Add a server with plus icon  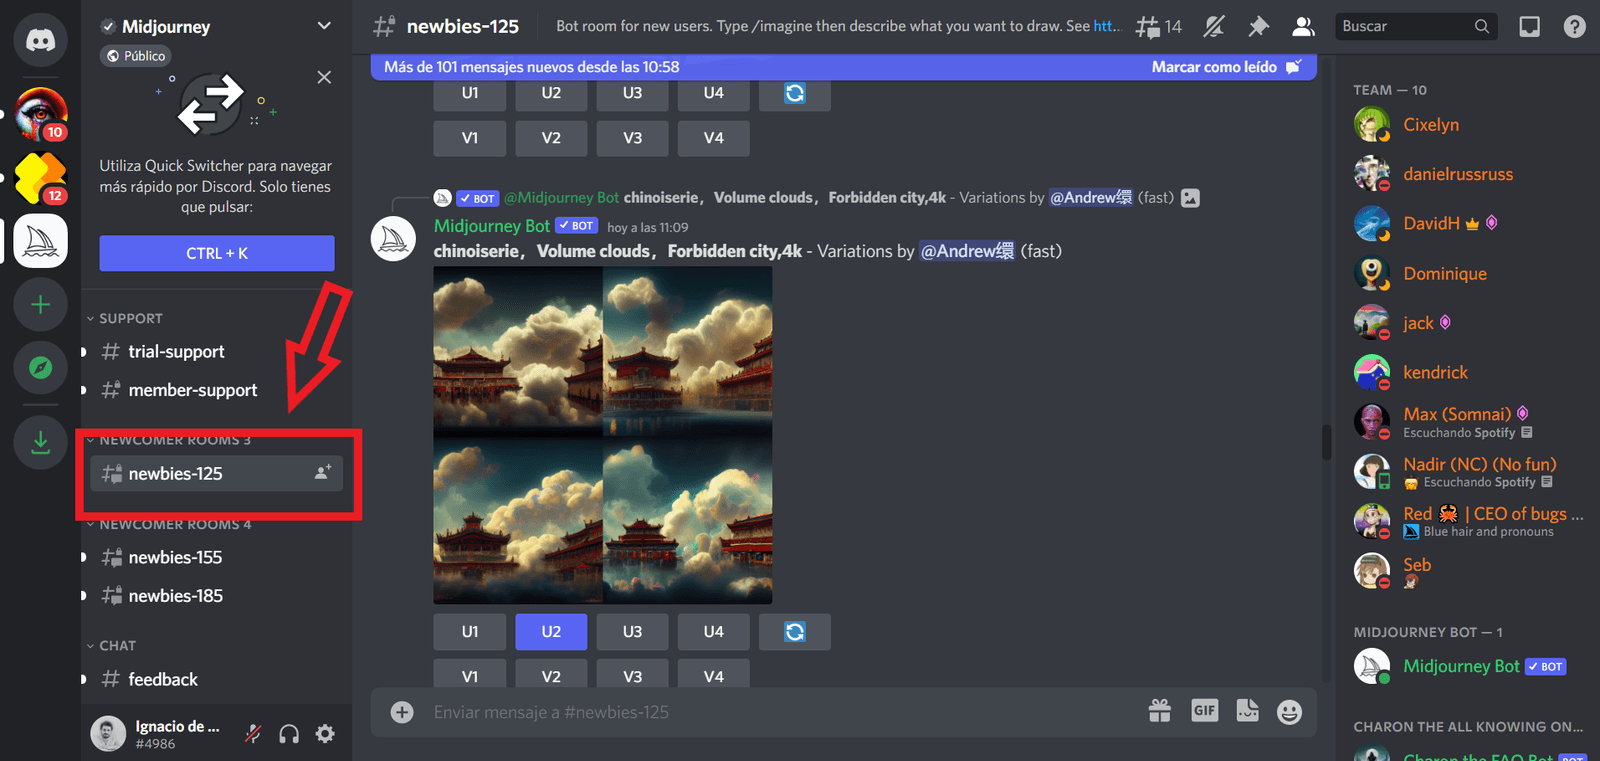pyautogui.click(x=40, y=304)
